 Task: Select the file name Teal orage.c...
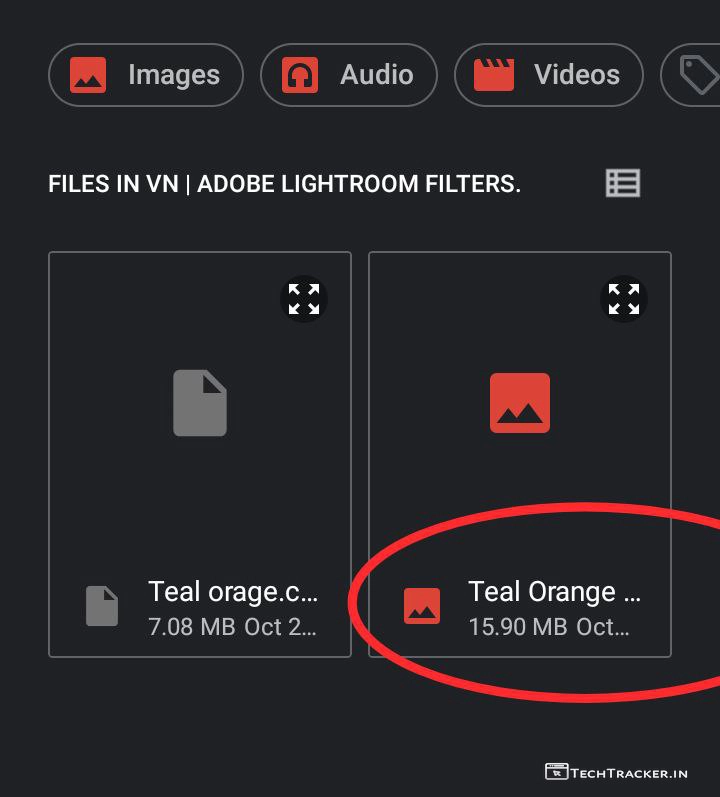[x=233, y=592]
